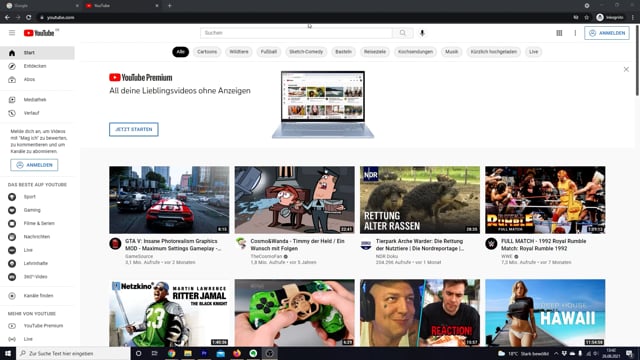Open the NDR Doku channel link
The width and height of the screenshot is (640, 360).
coord(387,256)
